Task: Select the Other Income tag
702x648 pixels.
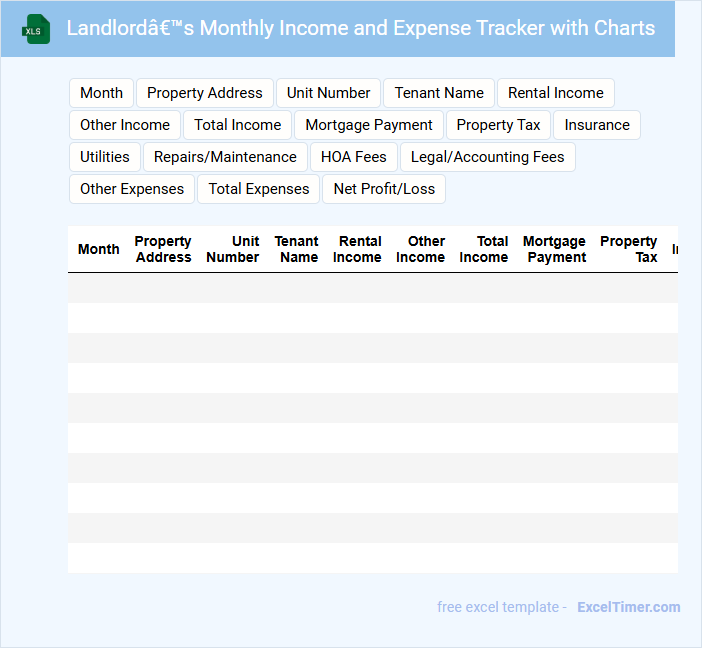Action: click(x=125, y=125)
